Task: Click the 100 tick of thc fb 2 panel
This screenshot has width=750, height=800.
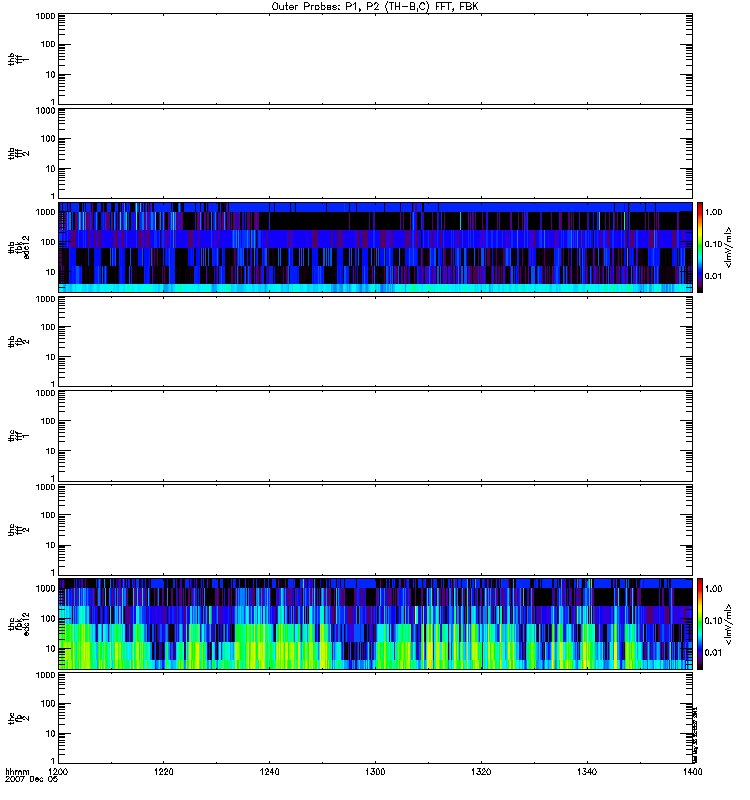Action: click(x=48, y=704)
